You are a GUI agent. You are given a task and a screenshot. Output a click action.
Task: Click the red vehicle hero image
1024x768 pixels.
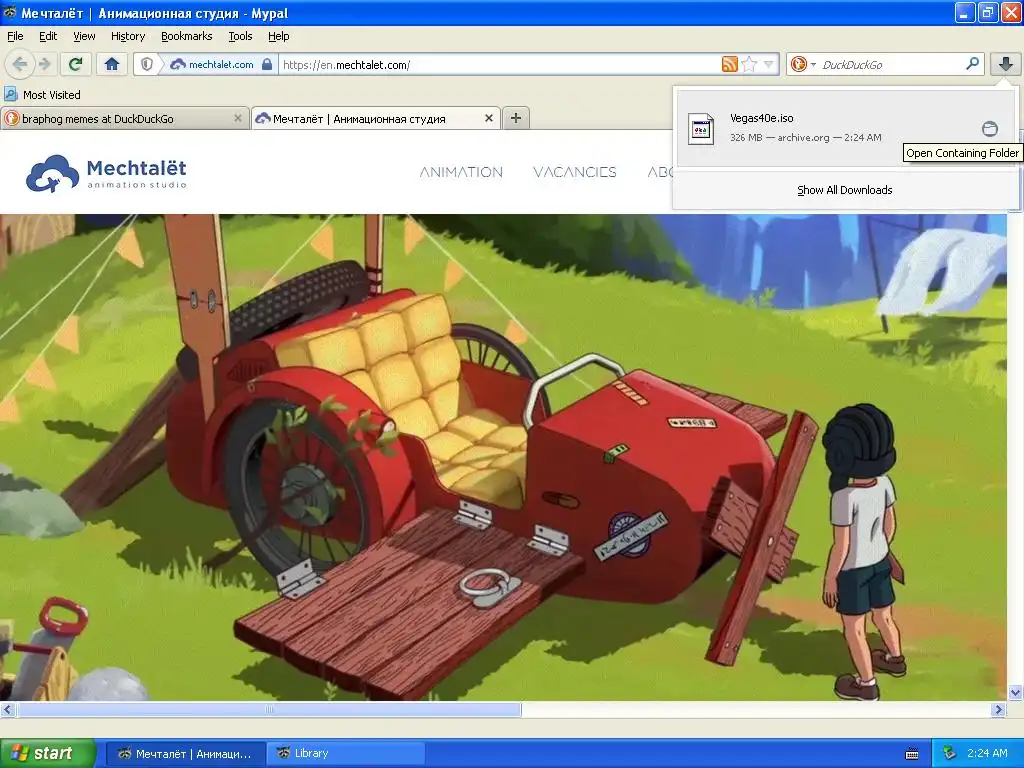pos(503,457)
